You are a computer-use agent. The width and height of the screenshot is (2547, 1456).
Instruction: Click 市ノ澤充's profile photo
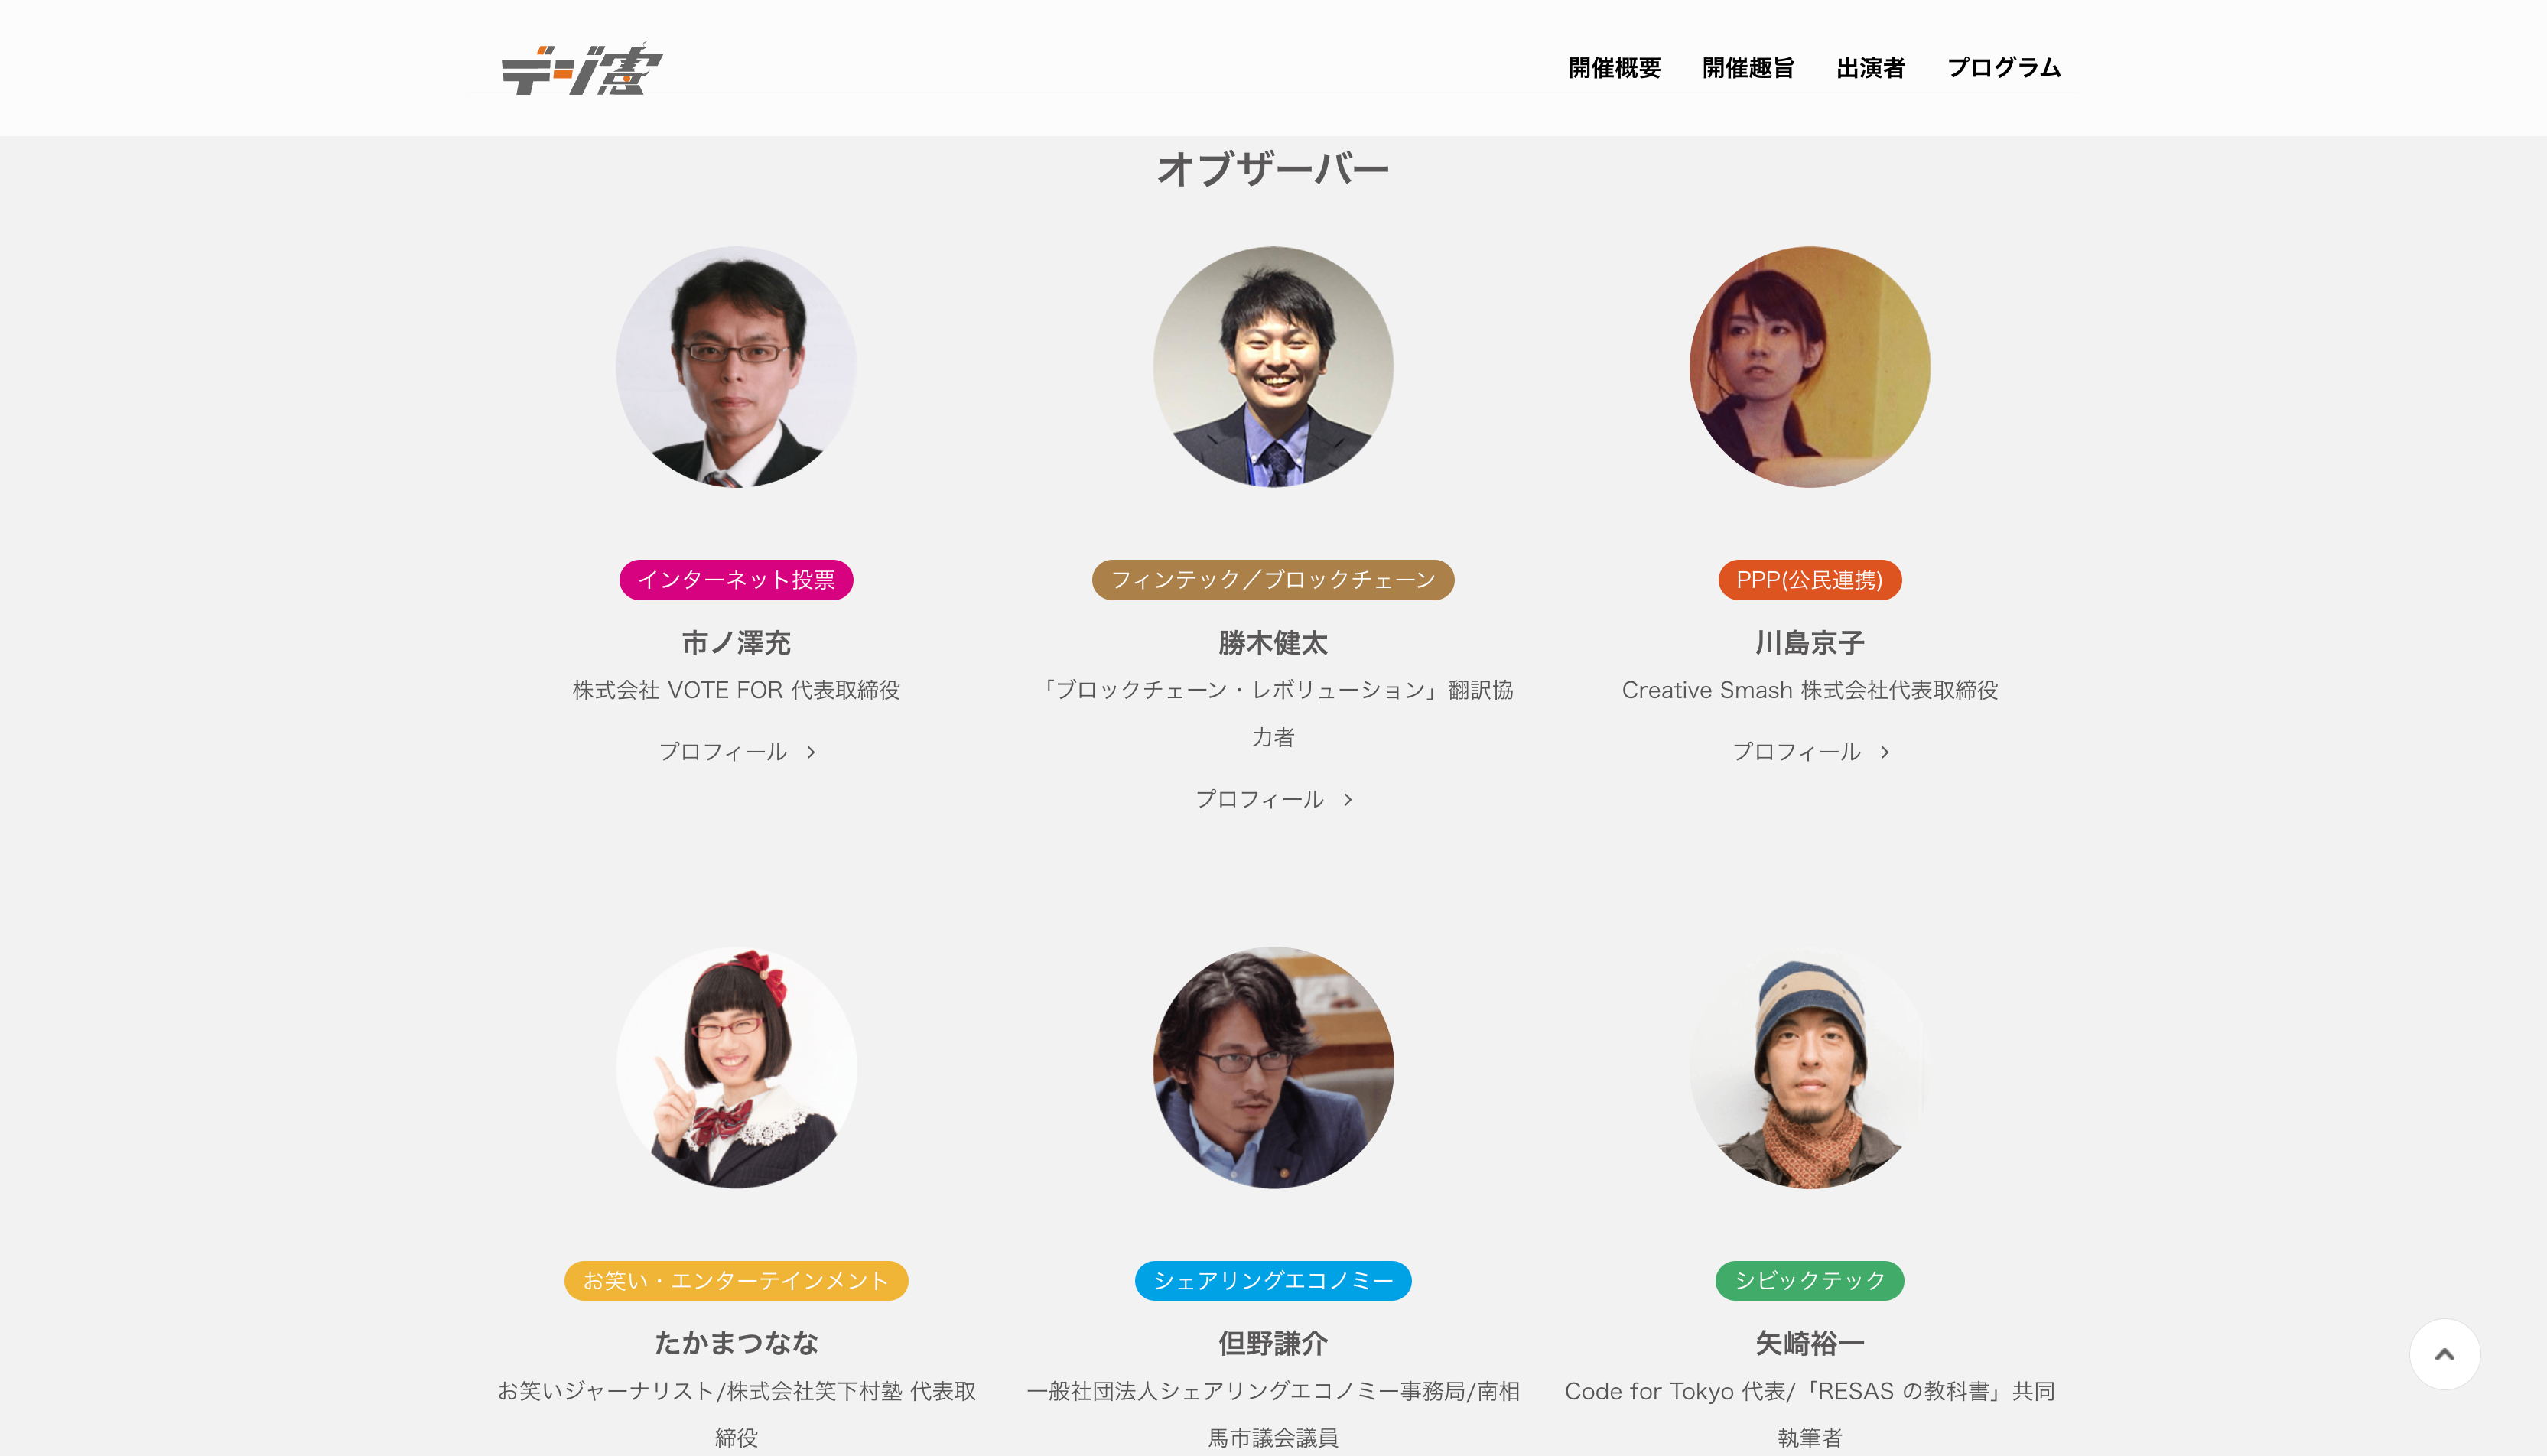click(x=736, y=367)
